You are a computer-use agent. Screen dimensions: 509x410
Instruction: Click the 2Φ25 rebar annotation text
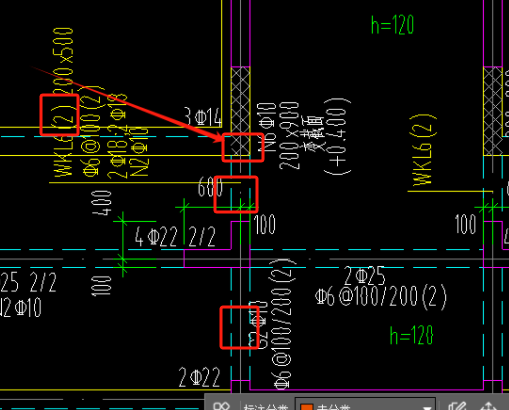pyautogui.click(x=365, y=276)
